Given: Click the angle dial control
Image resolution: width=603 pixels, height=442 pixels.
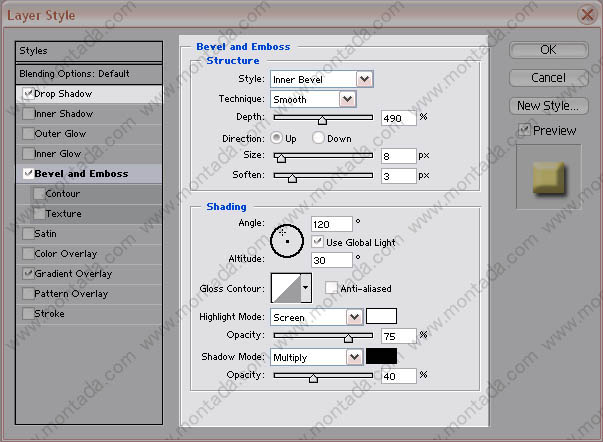Looking at the screenshot, I should (x=287, y=241).
